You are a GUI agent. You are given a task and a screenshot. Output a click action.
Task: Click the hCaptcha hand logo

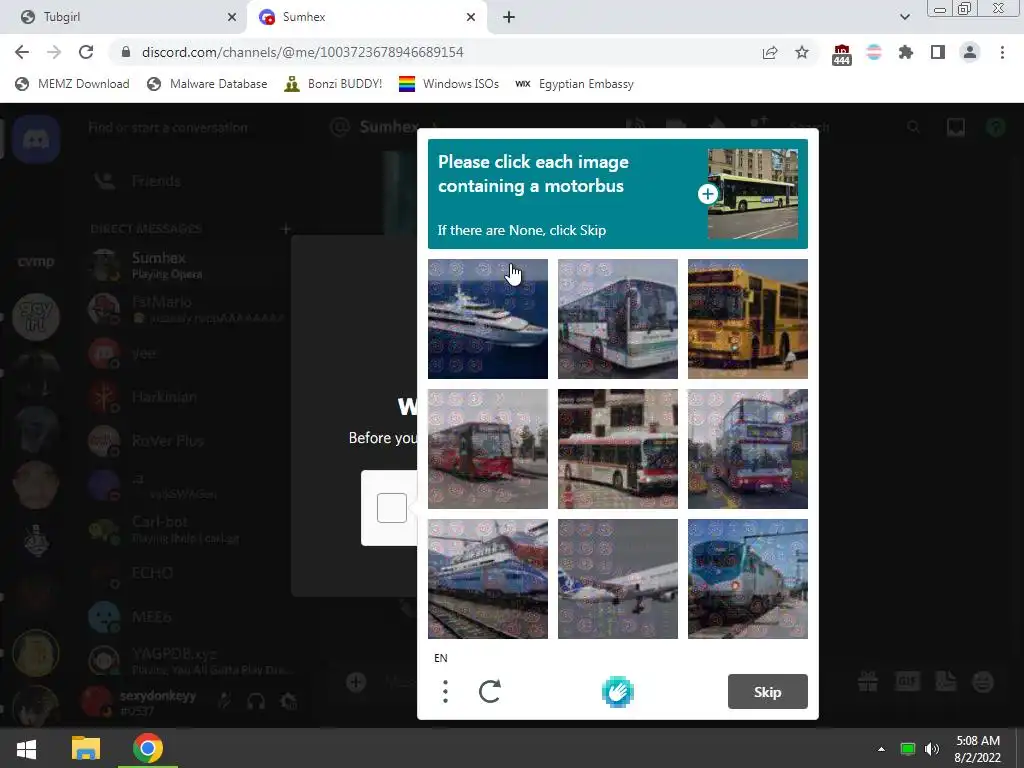click(x=618, y=692)
